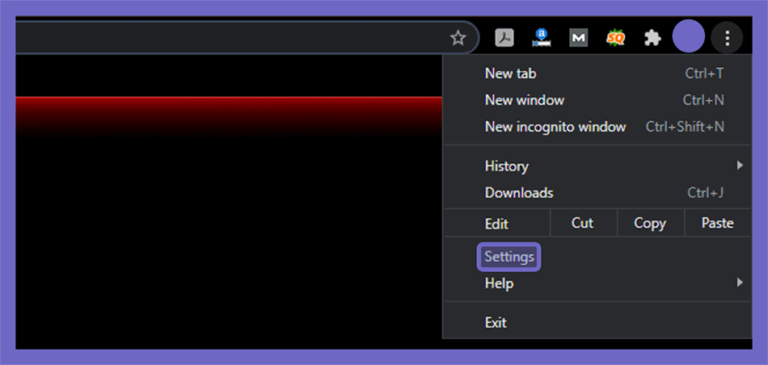Open Settings from the menu
768x365 pixels.
pos(509,256)
